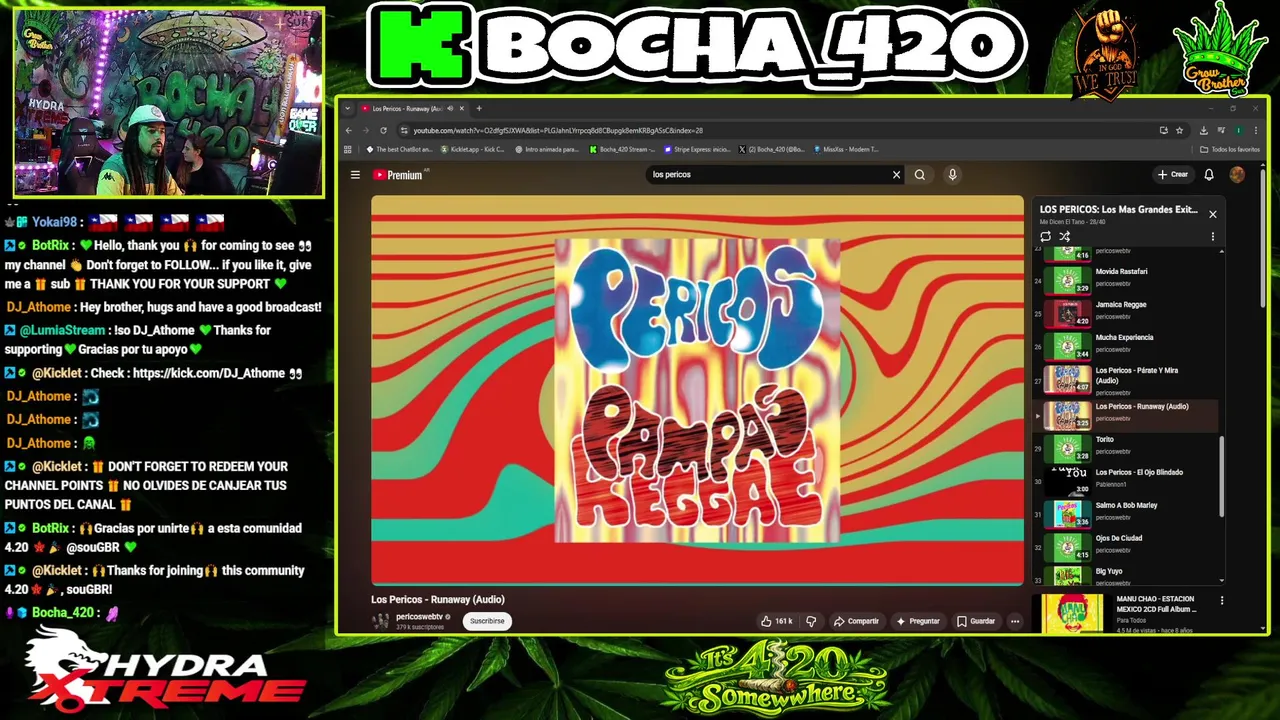This screenshot has height=720, width=1280.
Task: Open the pericoswebtv channel avatar
Action: (x=380, y=621)
